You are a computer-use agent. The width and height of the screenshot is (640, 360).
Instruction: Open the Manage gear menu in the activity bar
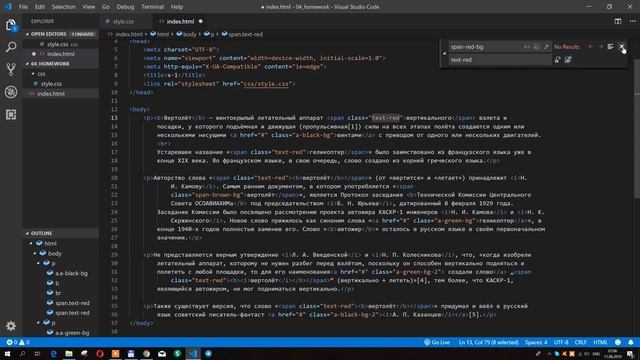pyautogui.click(x=11, y=326)
